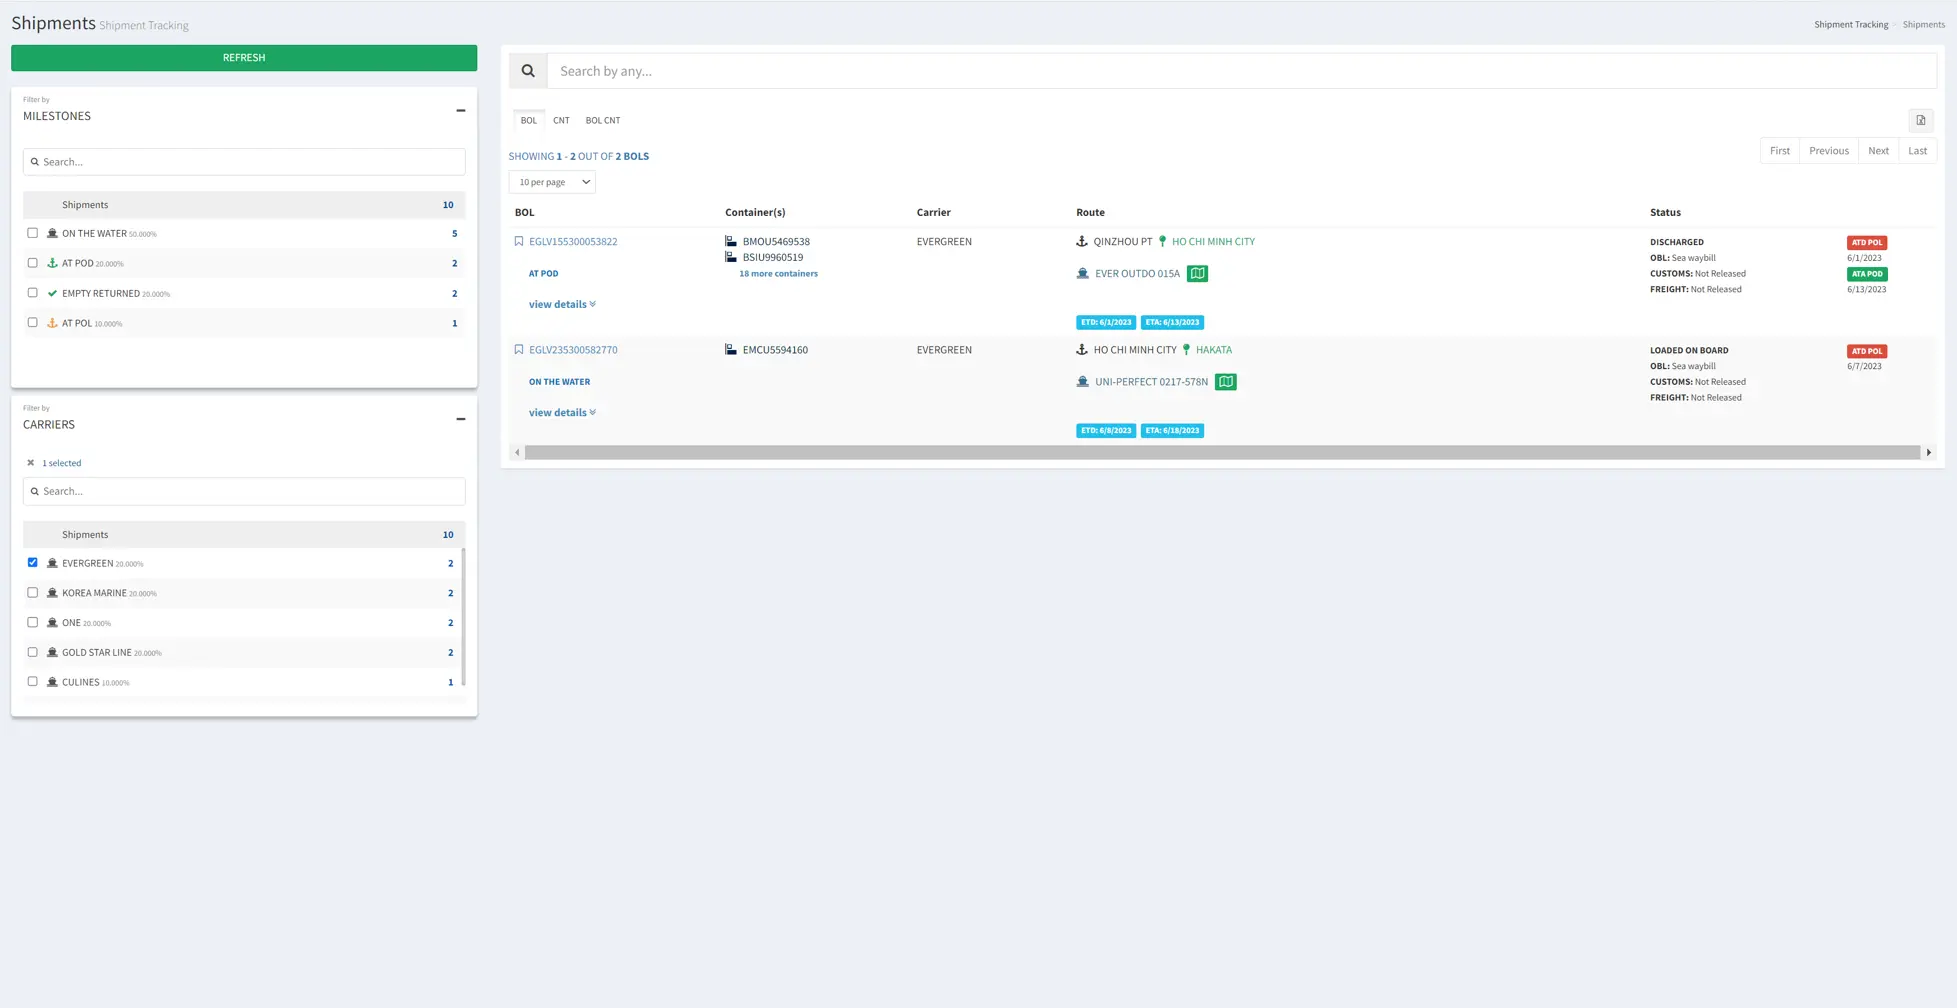Expand view details for EGLV155300053822
Viewport: 1957px width, 1008px height.
(x=562, y=304)
